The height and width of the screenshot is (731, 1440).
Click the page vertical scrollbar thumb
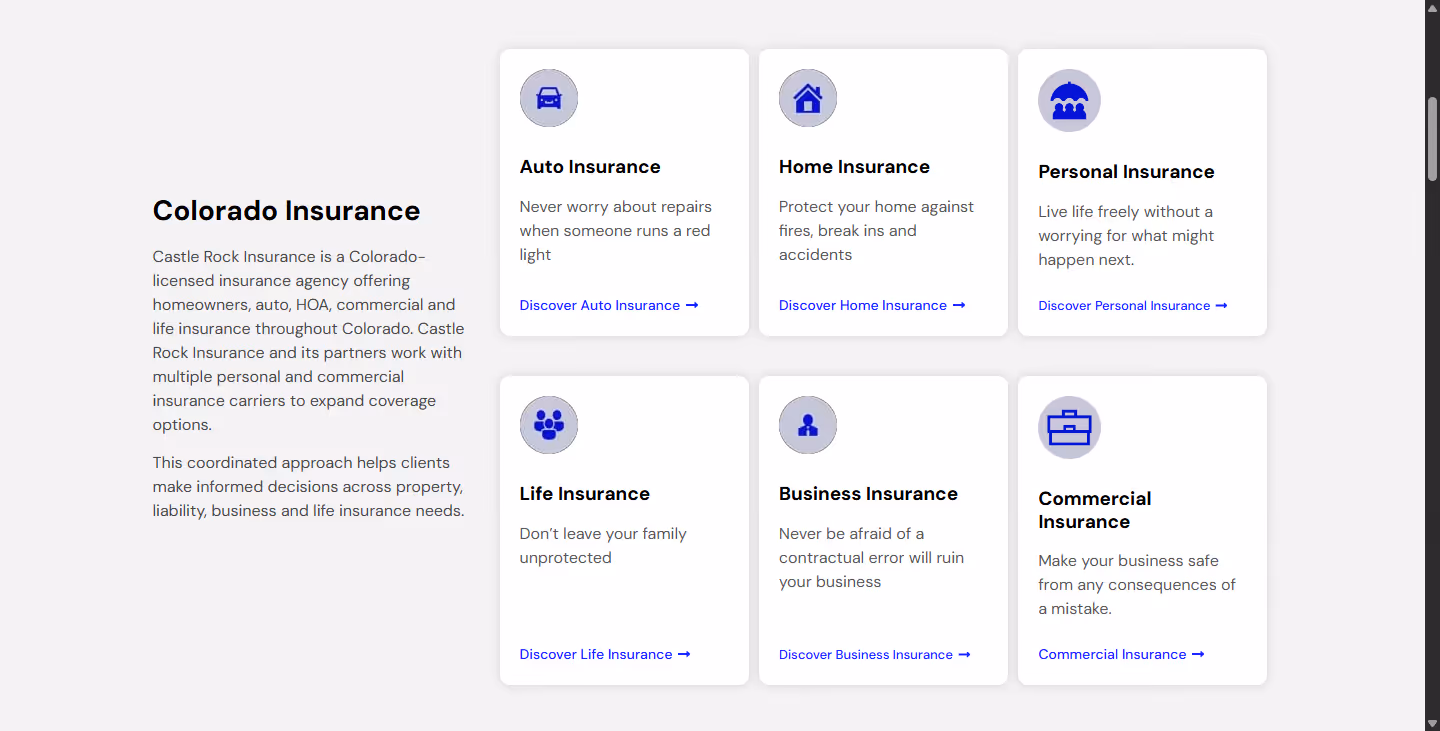[x=1432, y=138]
